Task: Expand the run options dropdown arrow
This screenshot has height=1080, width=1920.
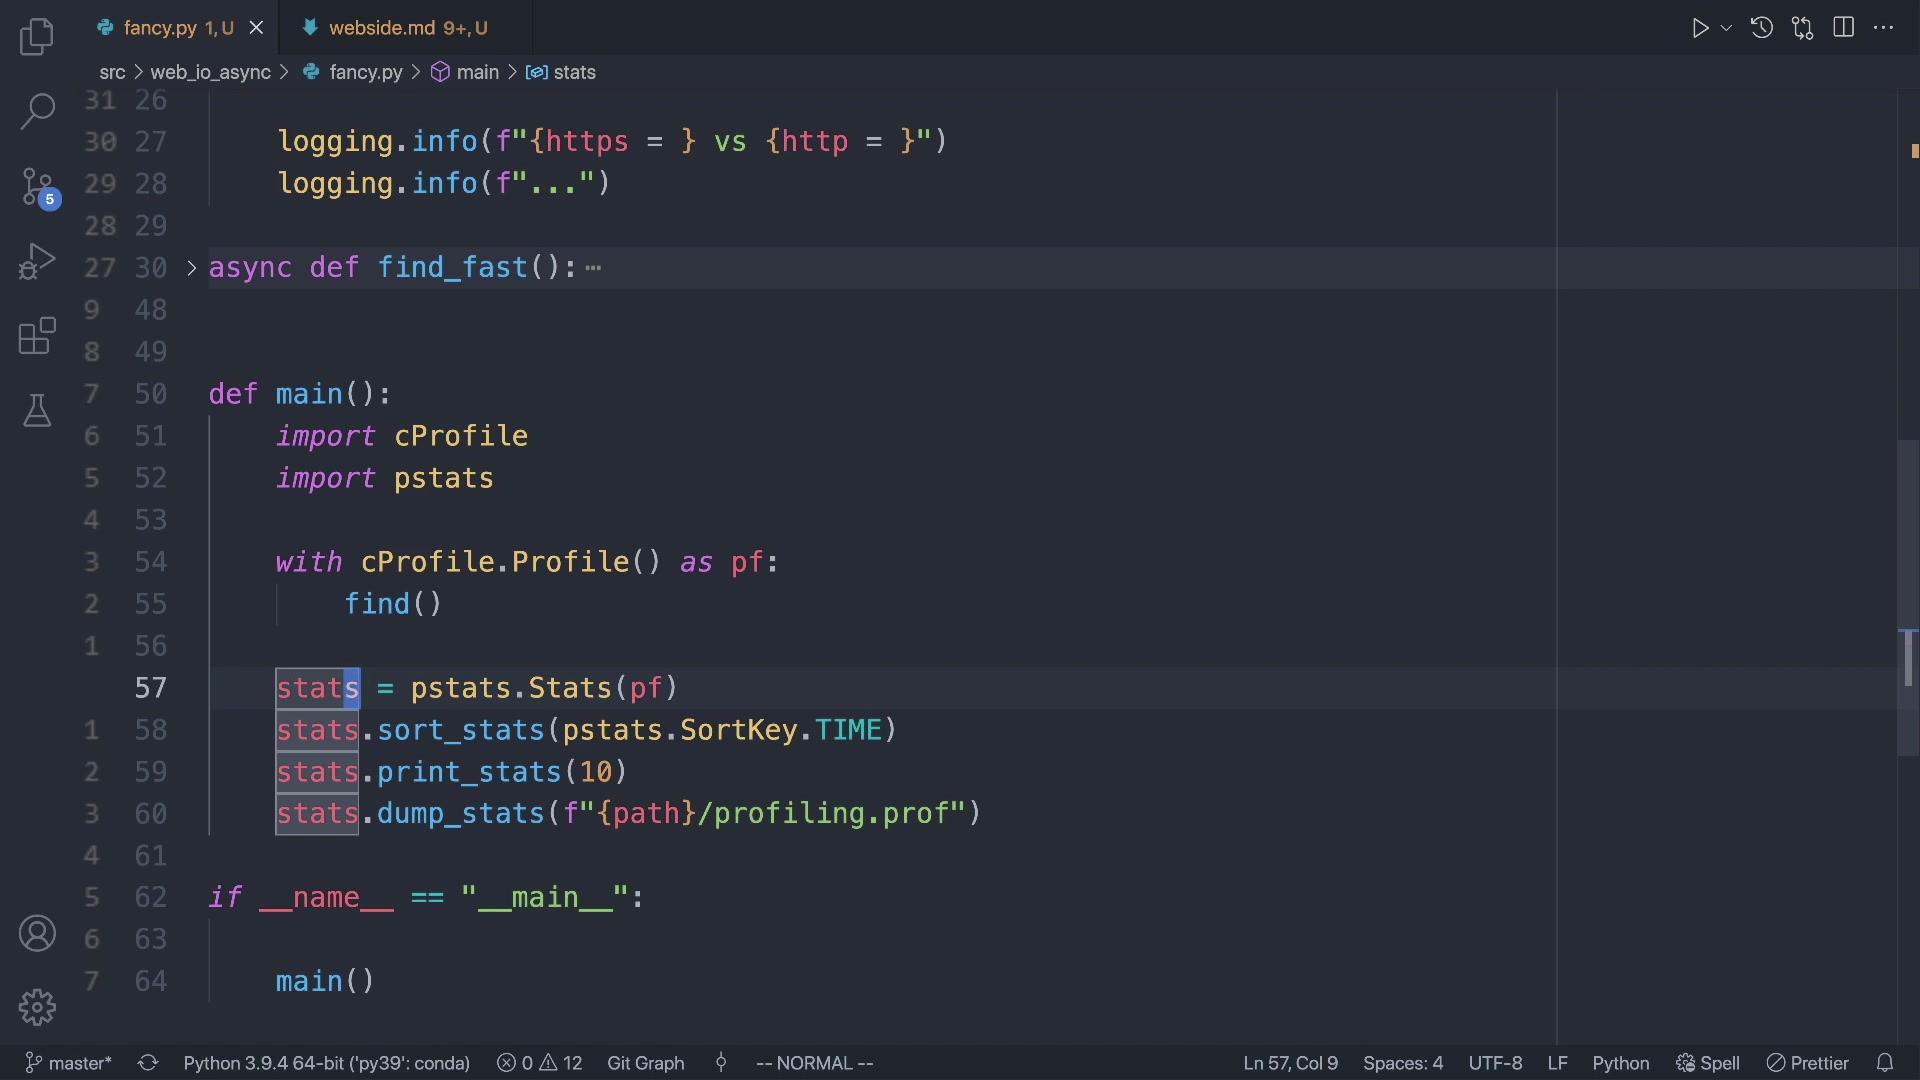Action: click(x=1725, y=27)
